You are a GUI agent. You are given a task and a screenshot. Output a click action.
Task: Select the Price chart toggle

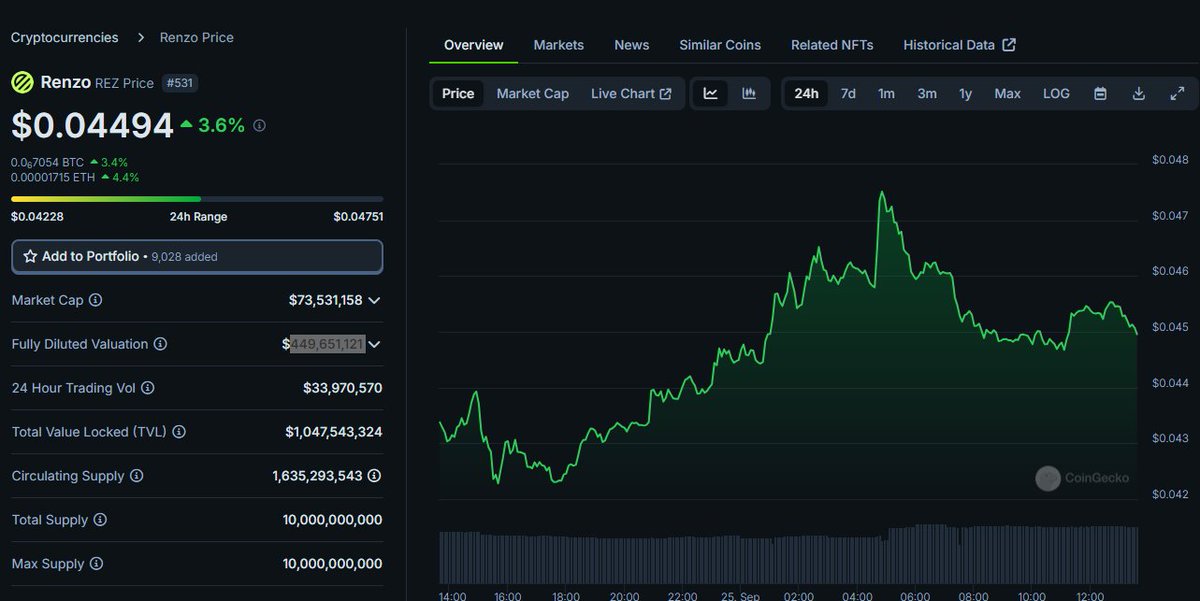(458, 93)
